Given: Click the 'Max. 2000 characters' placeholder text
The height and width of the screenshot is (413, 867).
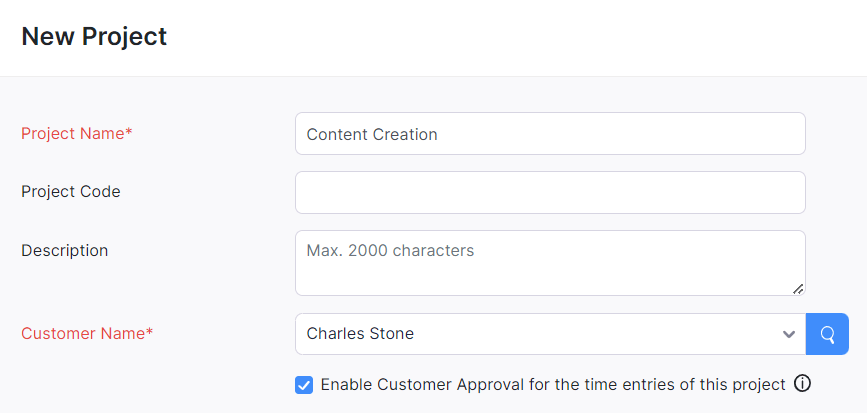Looking at the screenshot, I should pyautogui.click(x=390, y=250).
